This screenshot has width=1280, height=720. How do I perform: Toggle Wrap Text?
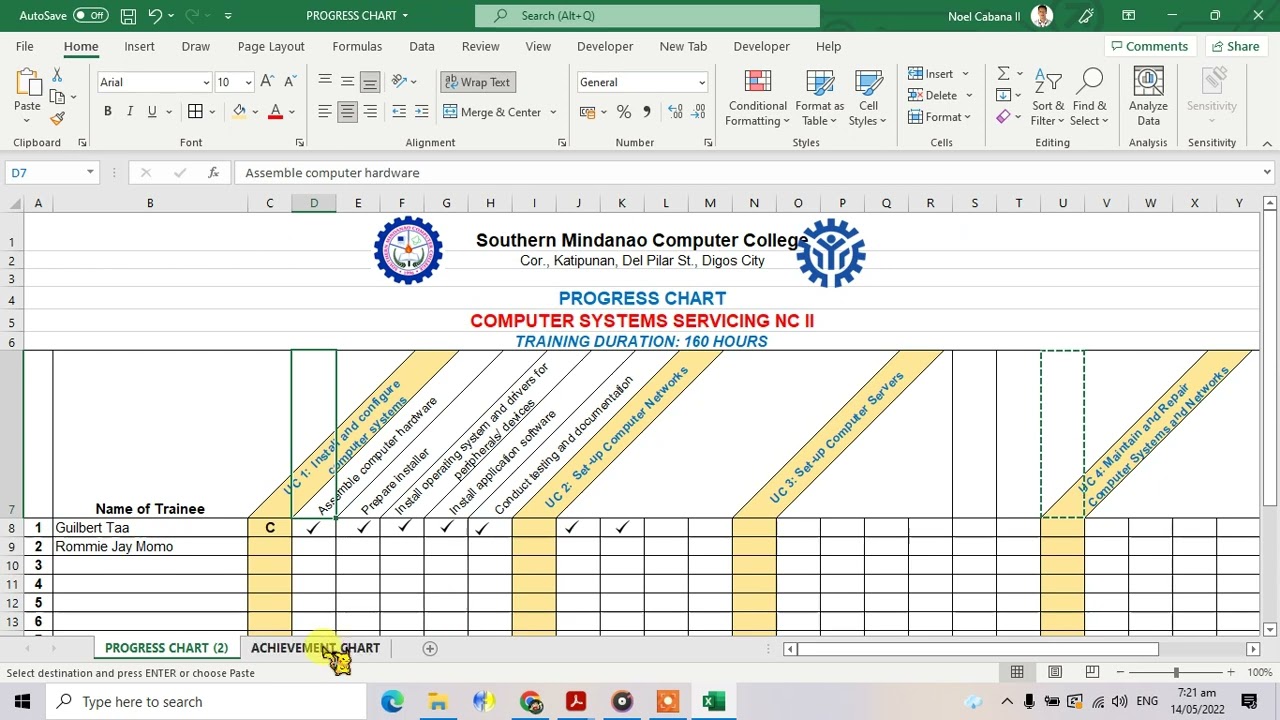coord(478,82)
